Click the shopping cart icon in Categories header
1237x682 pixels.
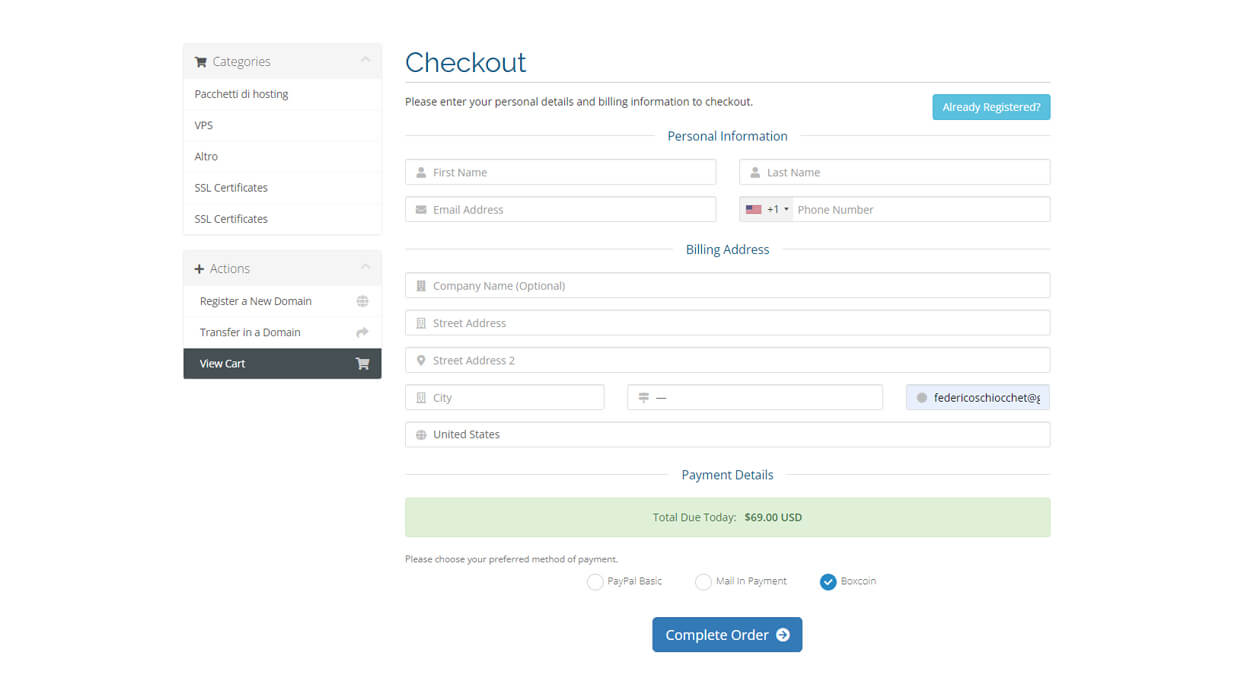(x=200, y=62)
